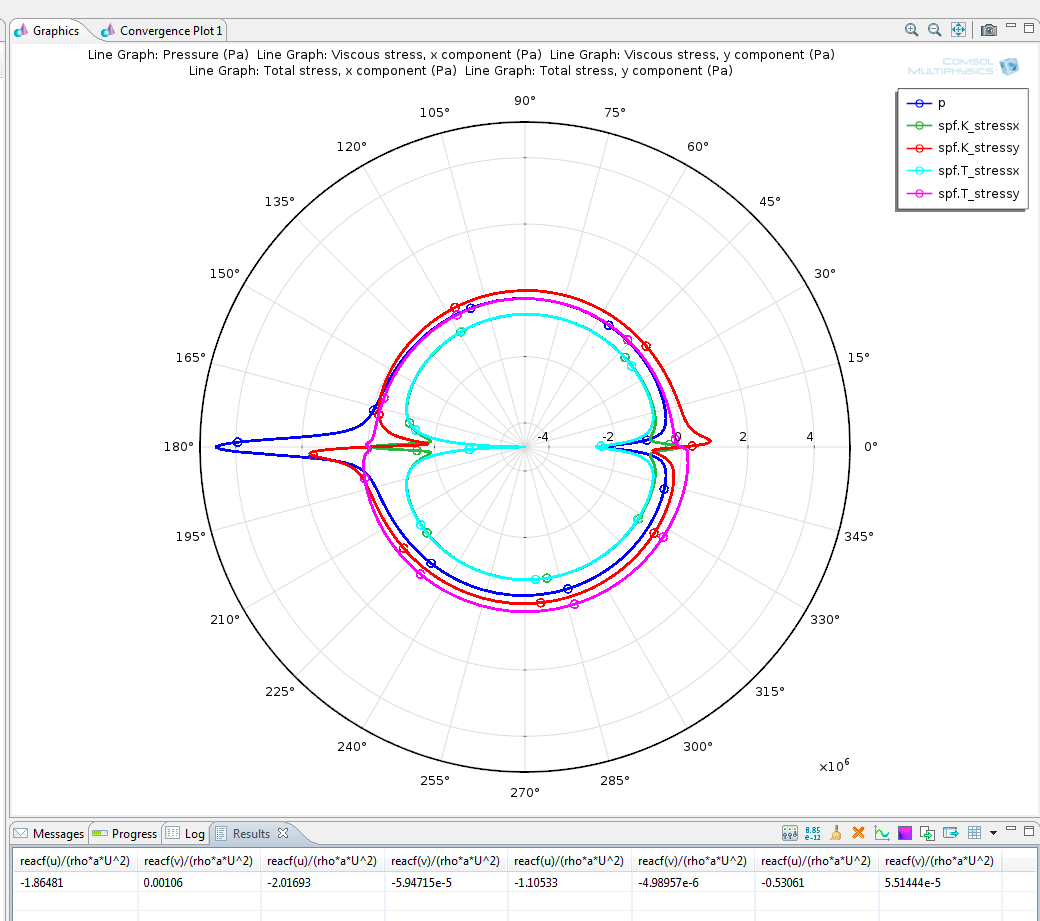
Task: Click the Zoom Out magnifier icon
Action: point(934,30)
